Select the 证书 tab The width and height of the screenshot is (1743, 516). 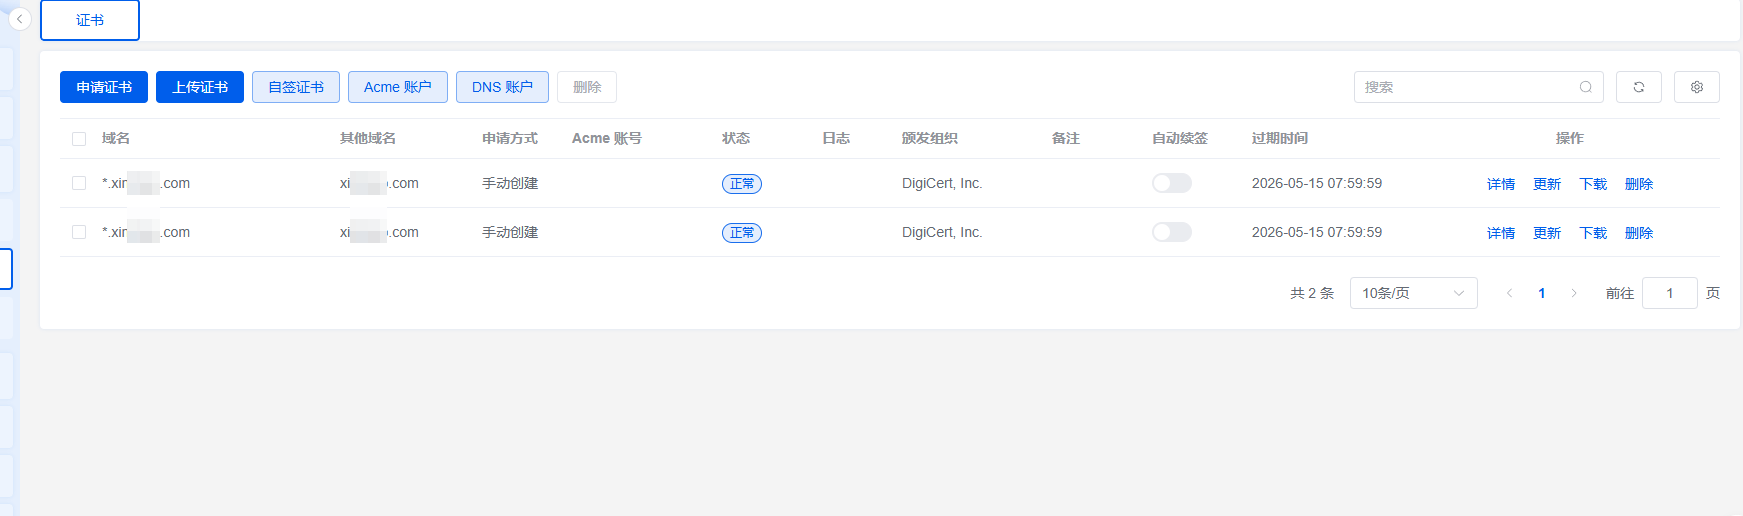click(90, 20)
